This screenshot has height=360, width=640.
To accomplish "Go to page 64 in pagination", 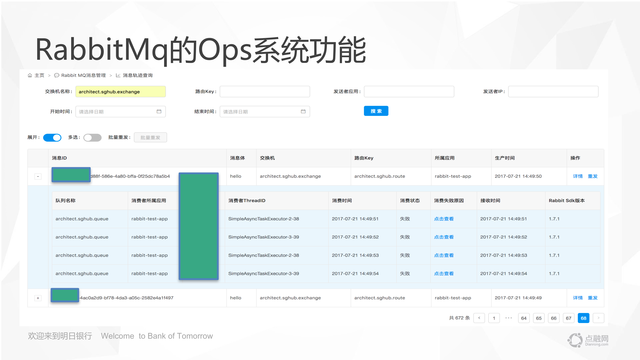I will pos(524,318).
